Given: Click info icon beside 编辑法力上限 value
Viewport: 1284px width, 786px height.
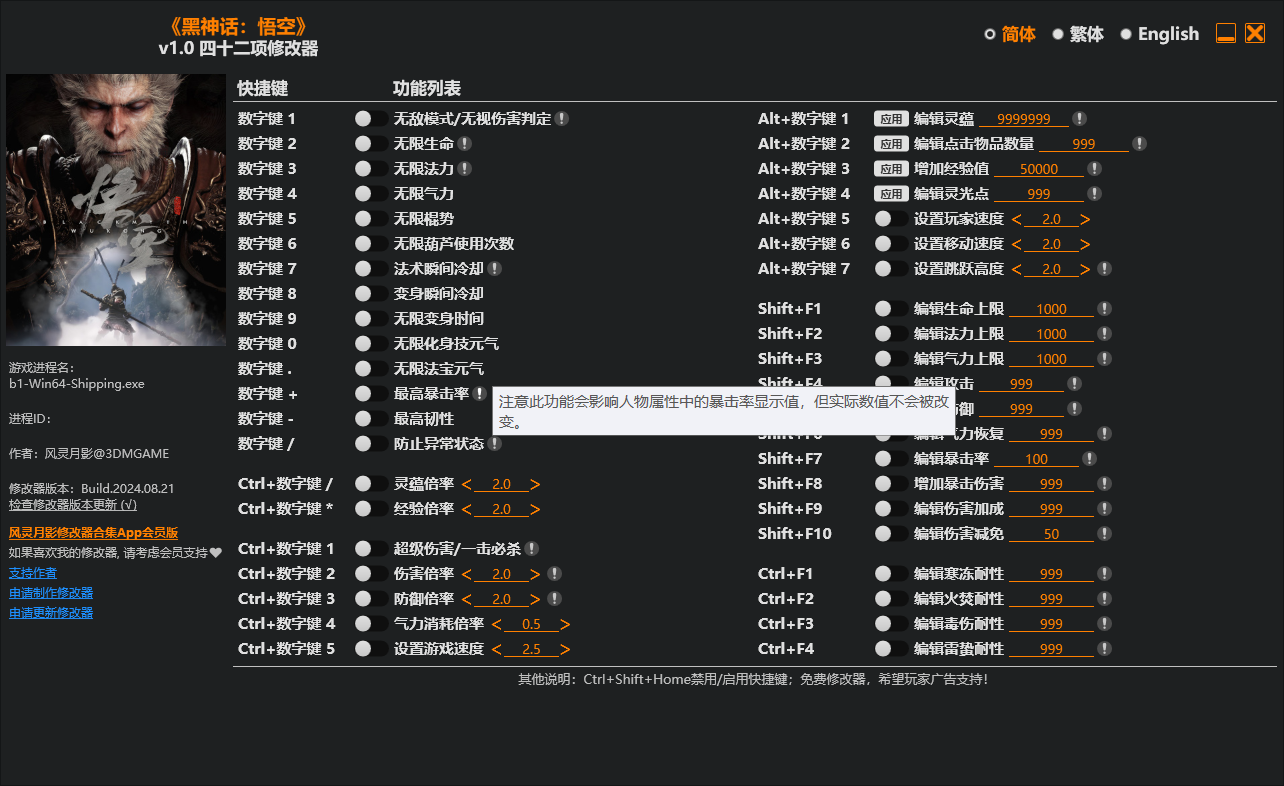Looking at the screenshot, I should click(x=1104, y=334).
